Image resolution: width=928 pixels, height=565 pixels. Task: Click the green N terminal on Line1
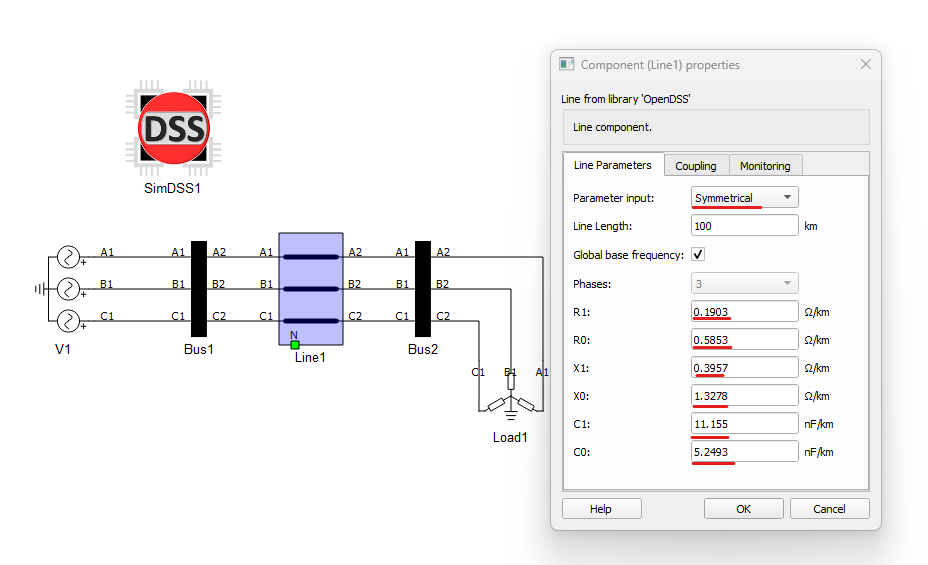[x=295, y=344]
